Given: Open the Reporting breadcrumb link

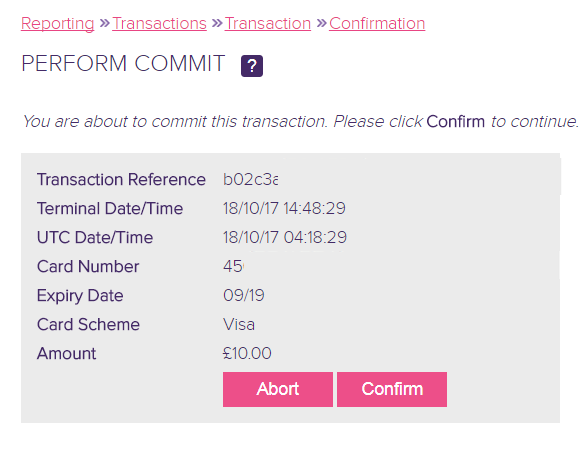Looking at the screenshot, I should 58,24.
